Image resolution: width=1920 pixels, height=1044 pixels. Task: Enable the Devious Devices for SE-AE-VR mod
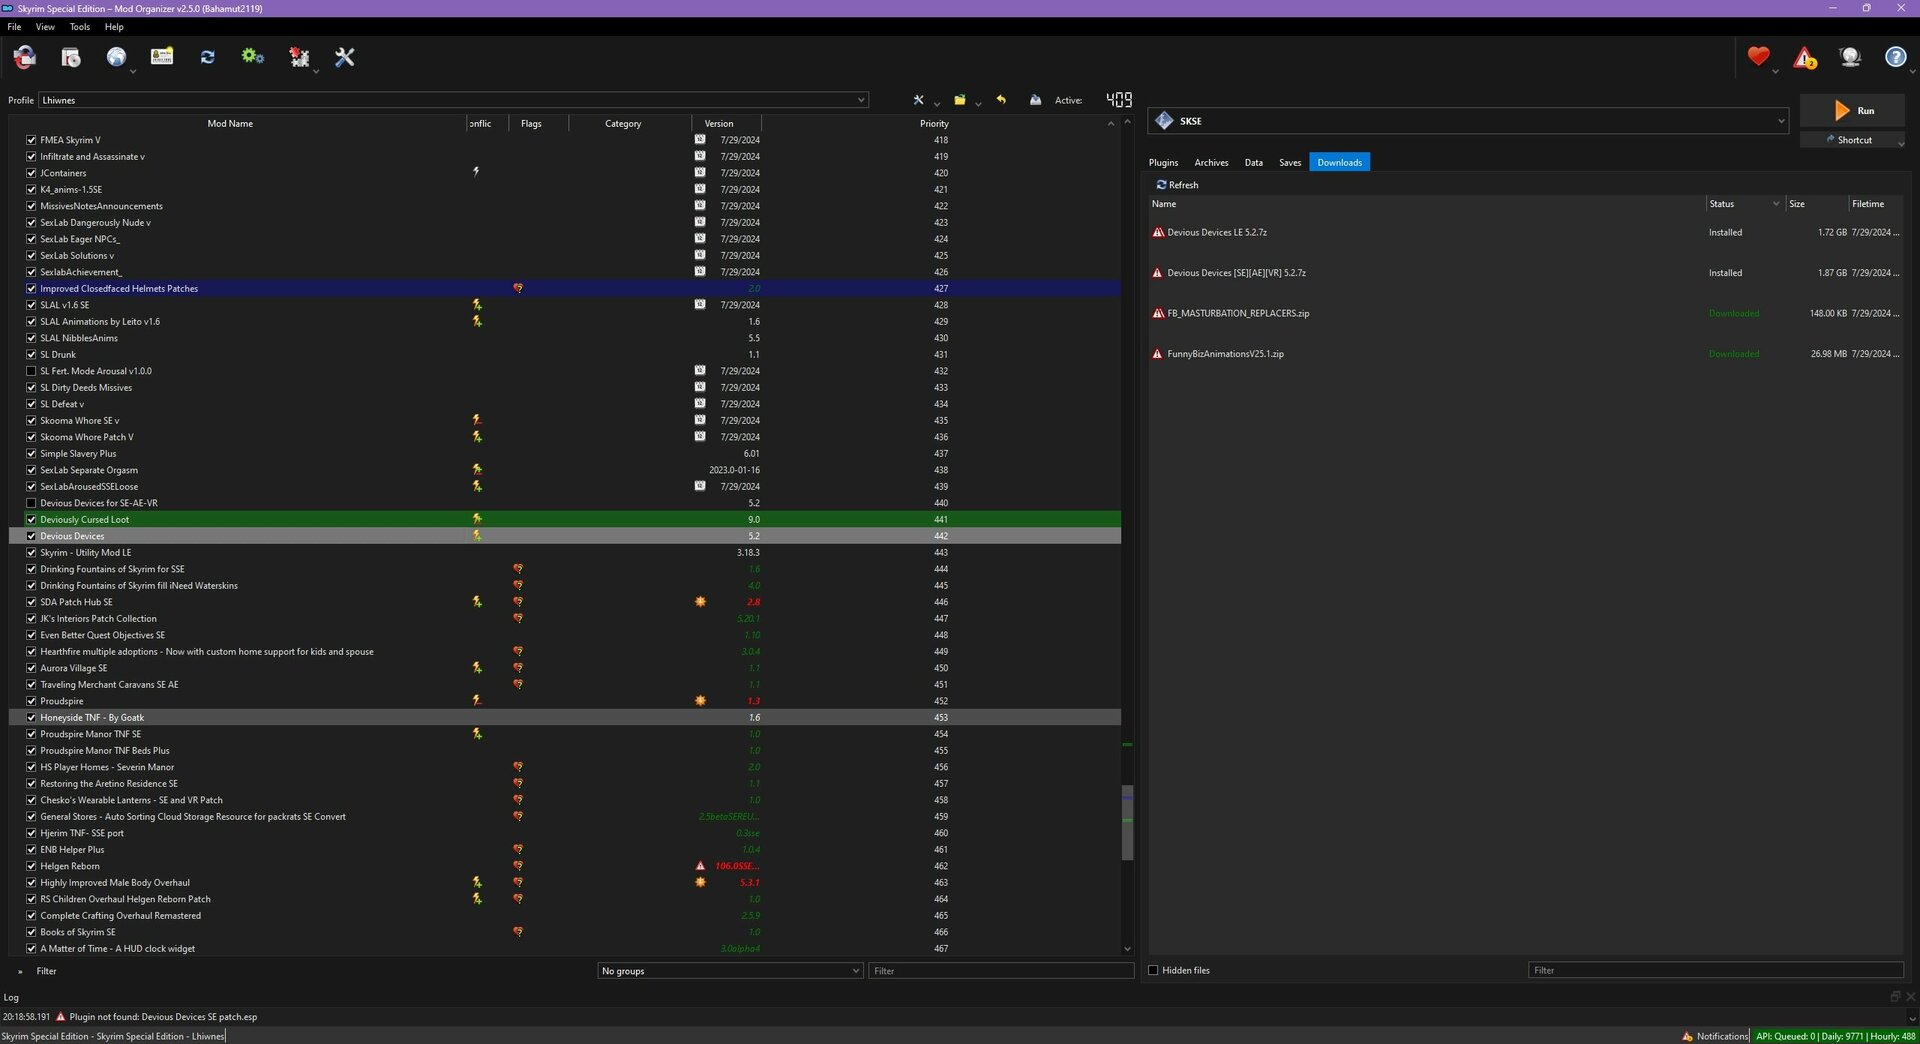(31, 503)
